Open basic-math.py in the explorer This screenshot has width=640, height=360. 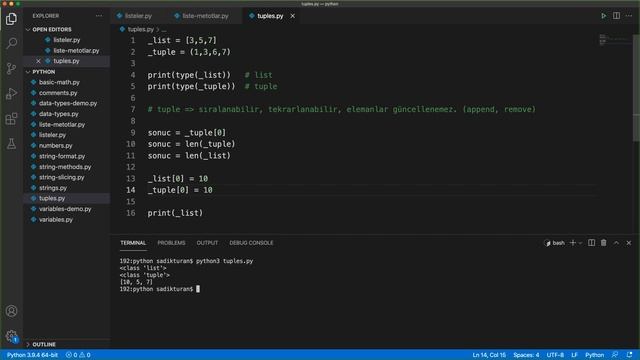coord(60,82)
